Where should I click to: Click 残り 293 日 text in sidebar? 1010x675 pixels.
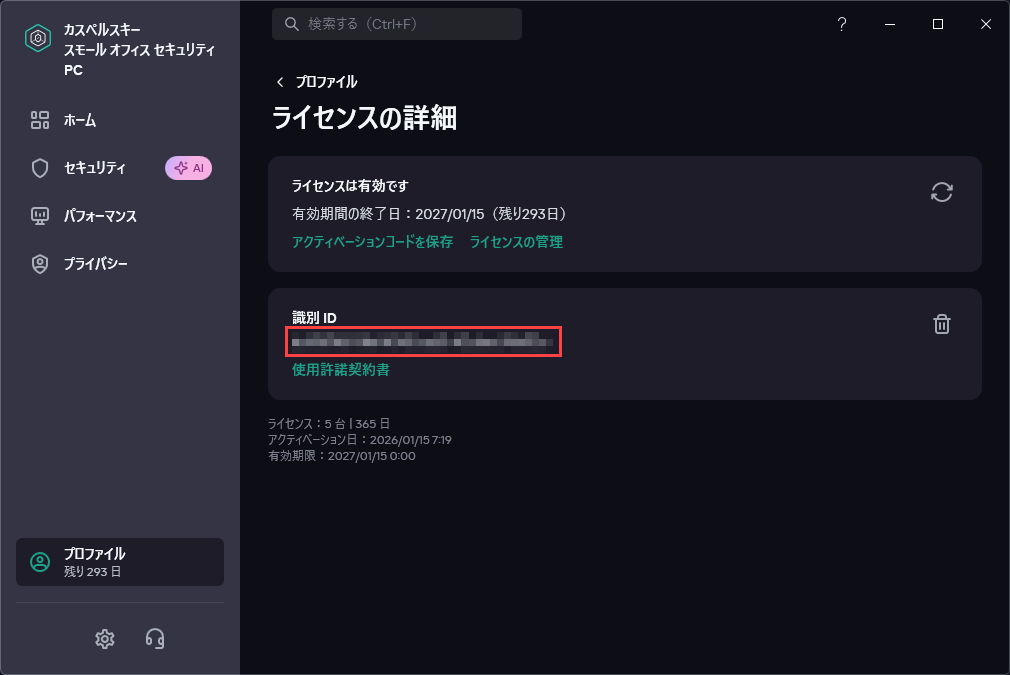92,571
